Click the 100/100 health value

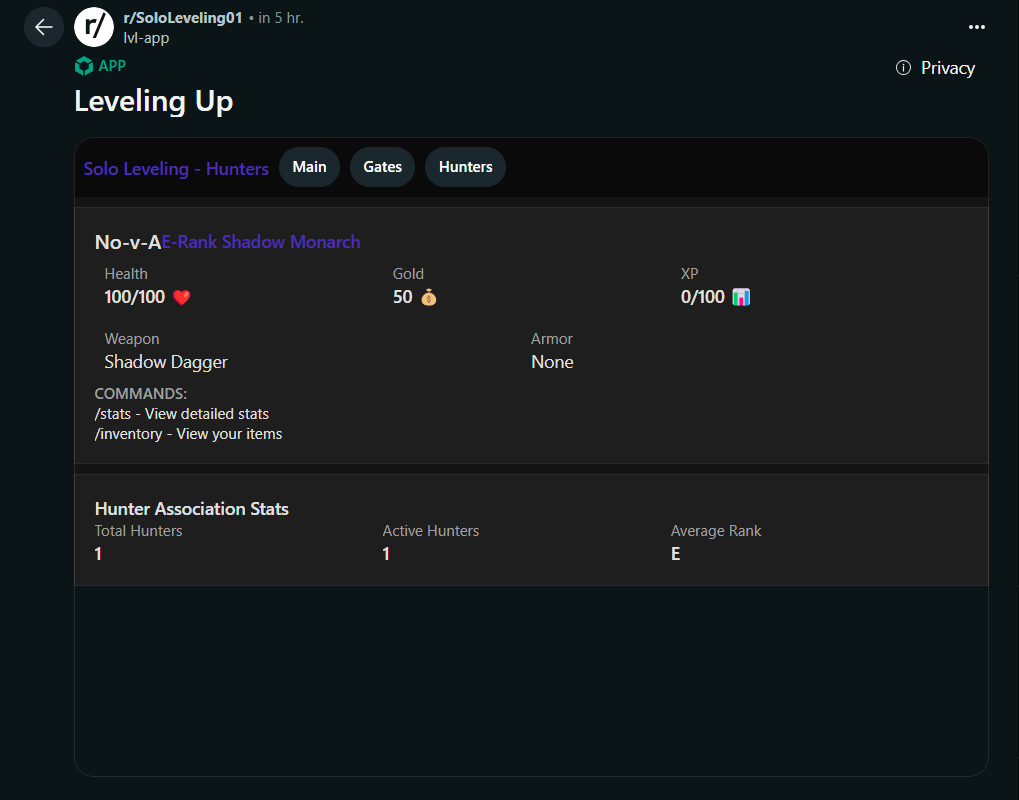click(135, 297)
